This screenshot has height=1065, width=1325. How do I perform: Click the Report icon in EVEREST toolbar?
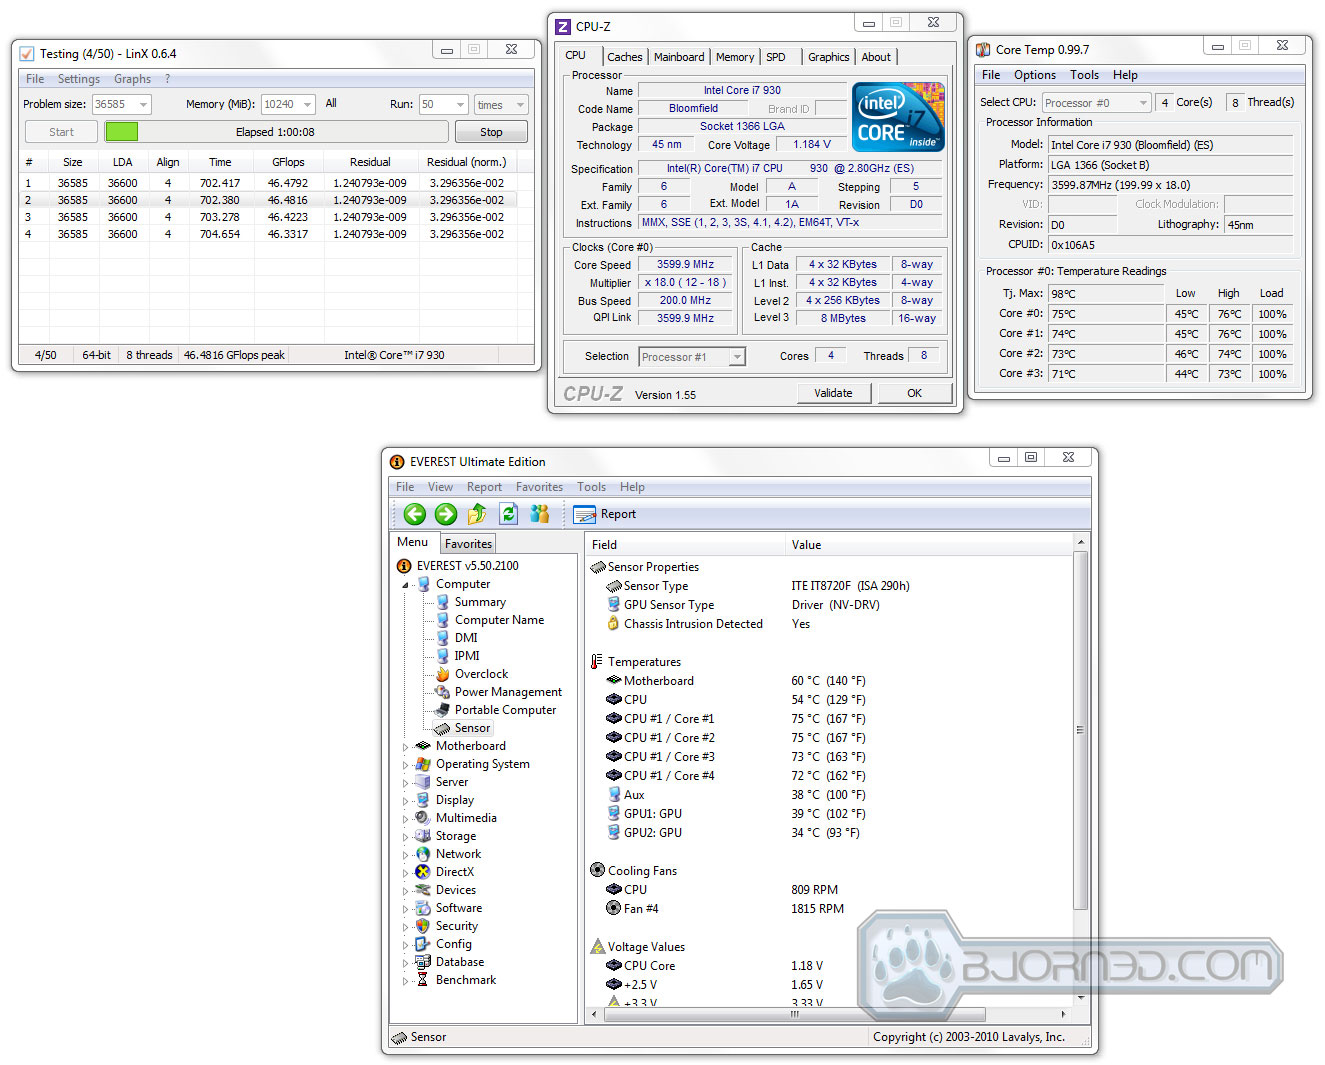tap(585, 514)
